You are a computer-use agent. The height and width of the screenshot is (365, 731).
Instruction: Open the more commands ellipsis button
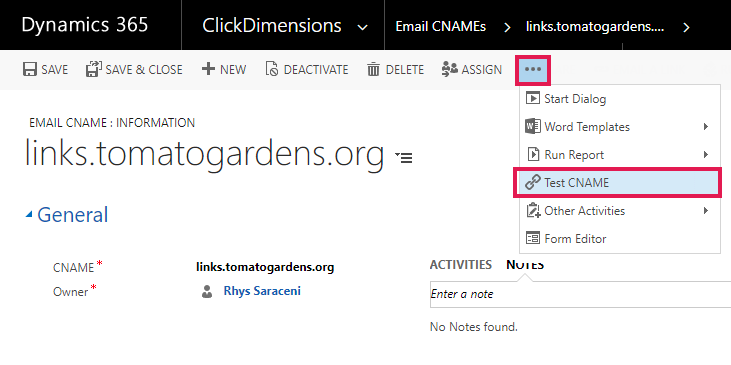[x=533, y=69]
